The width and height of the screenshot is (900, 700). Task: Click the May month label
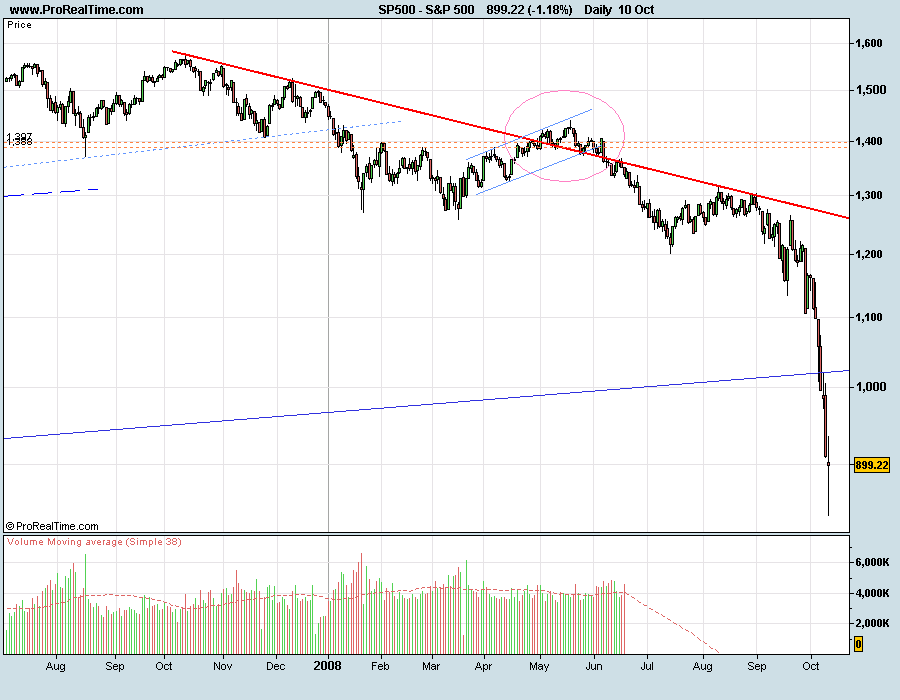539,666
